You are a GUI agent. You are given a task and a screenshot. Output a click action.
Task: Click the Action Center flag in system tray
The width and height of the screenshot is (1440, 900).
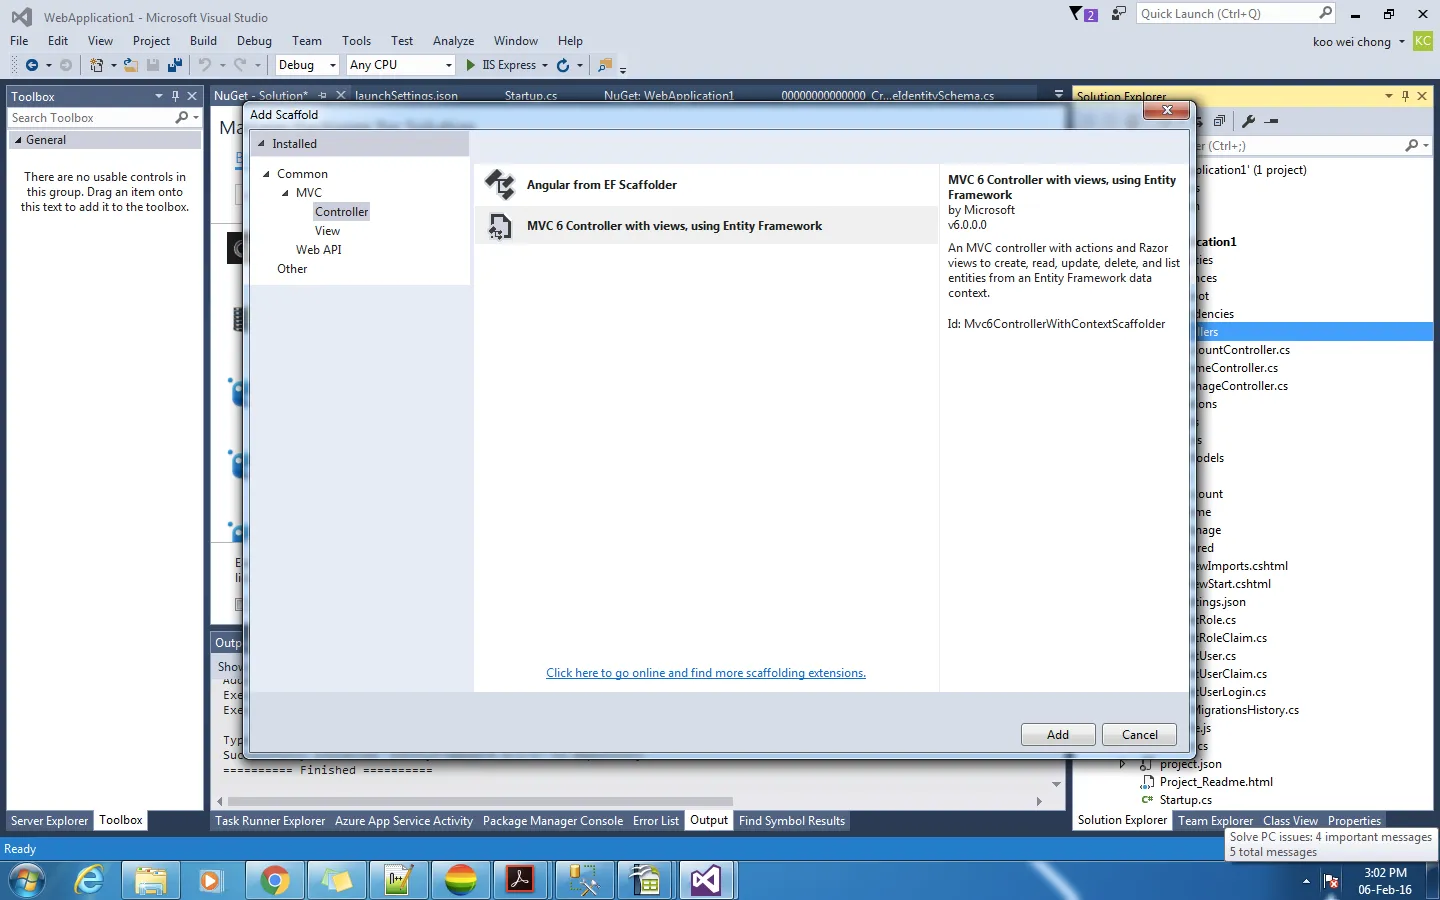click(1331, 881)
